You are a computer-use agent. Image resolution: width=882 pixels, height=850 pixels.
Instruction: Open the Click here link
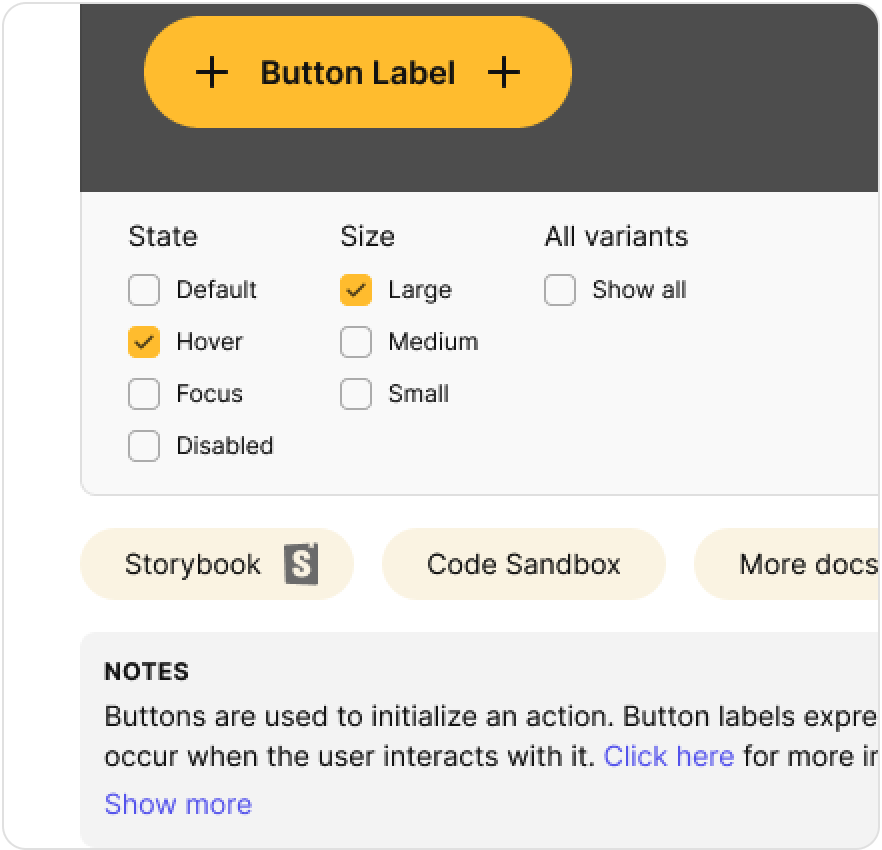pos(668,756)
